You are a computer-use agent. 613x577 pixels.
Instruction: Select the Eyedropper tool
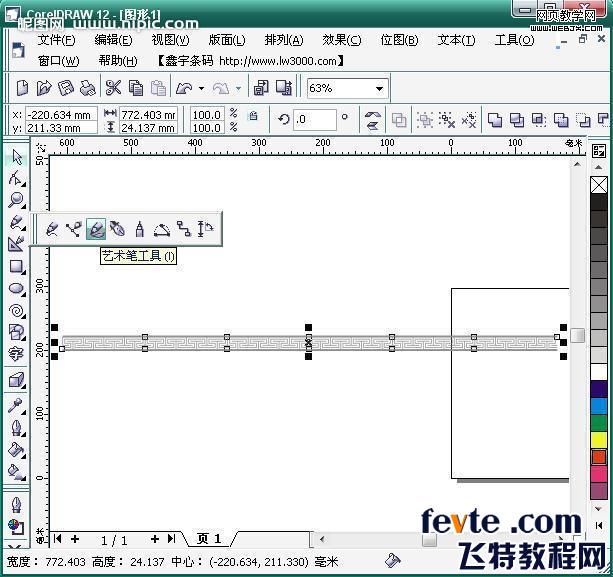[17, 406]
